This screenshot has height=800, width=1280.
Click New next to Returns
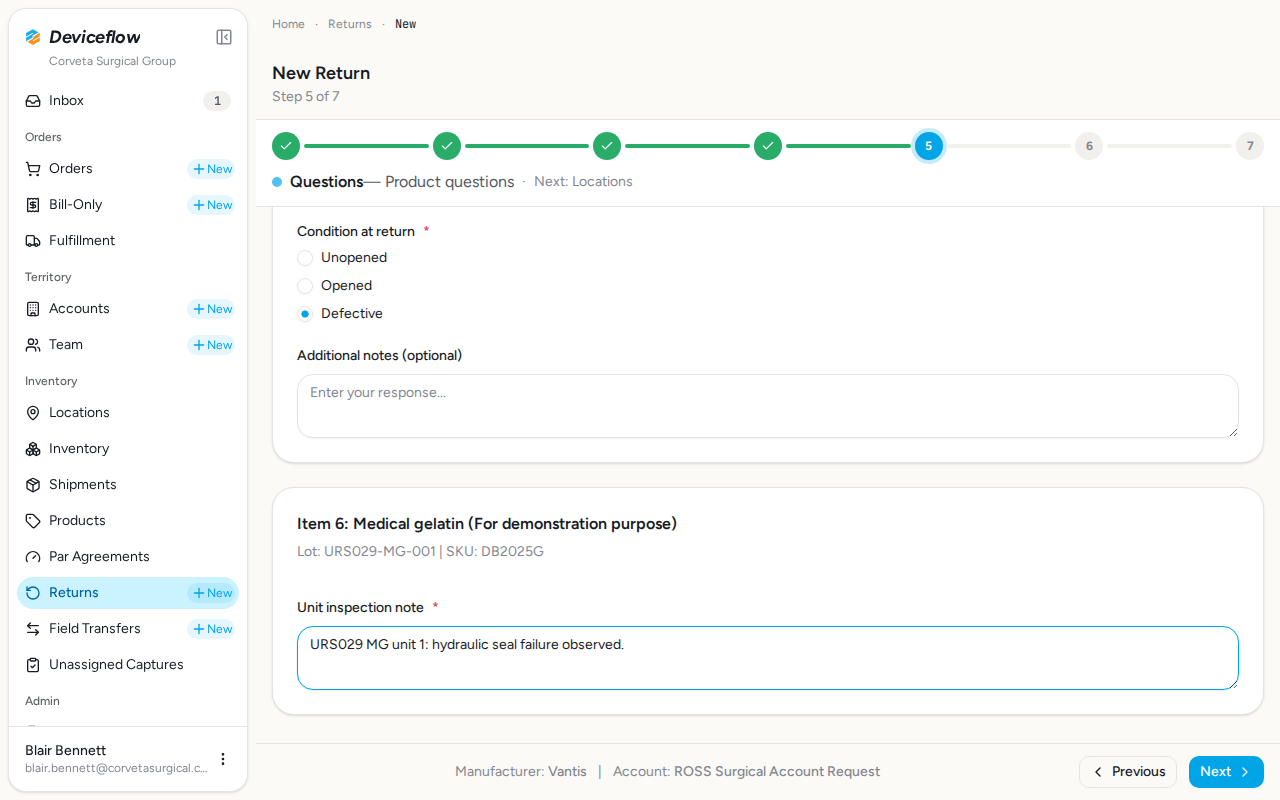coord(212,593)
